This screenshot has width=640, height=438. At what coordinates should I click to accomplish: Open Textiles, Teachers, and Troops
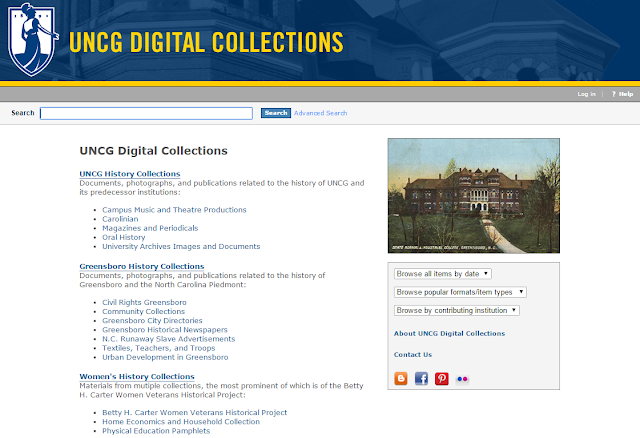click(x=158, y=348)
